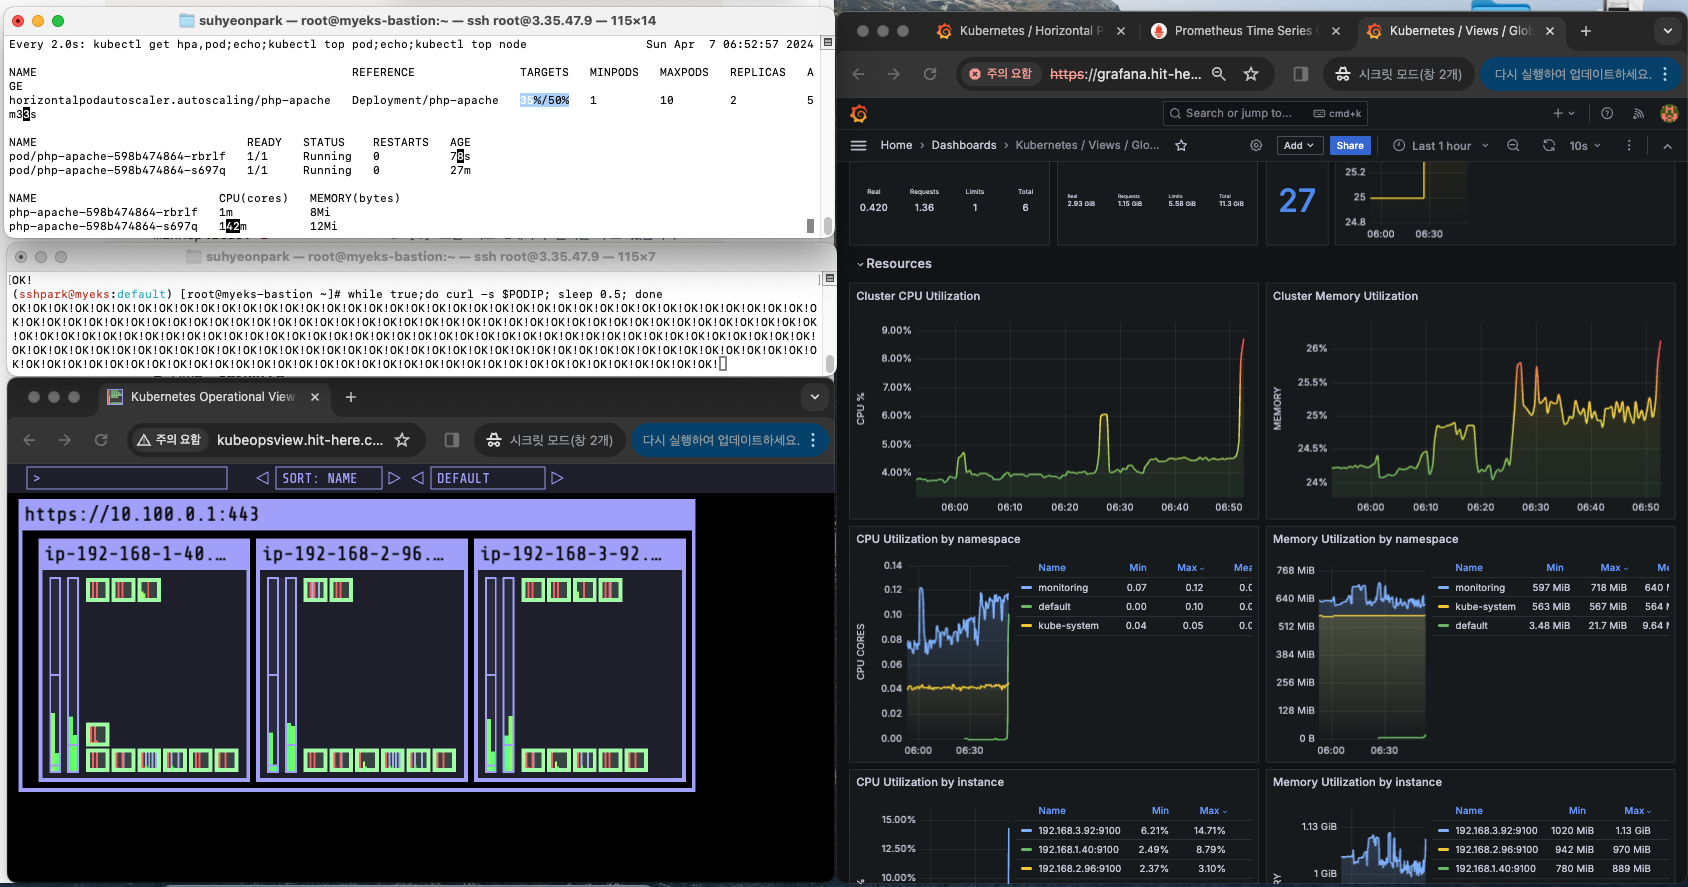Open the Grafana home logo

tap(859, 114)
